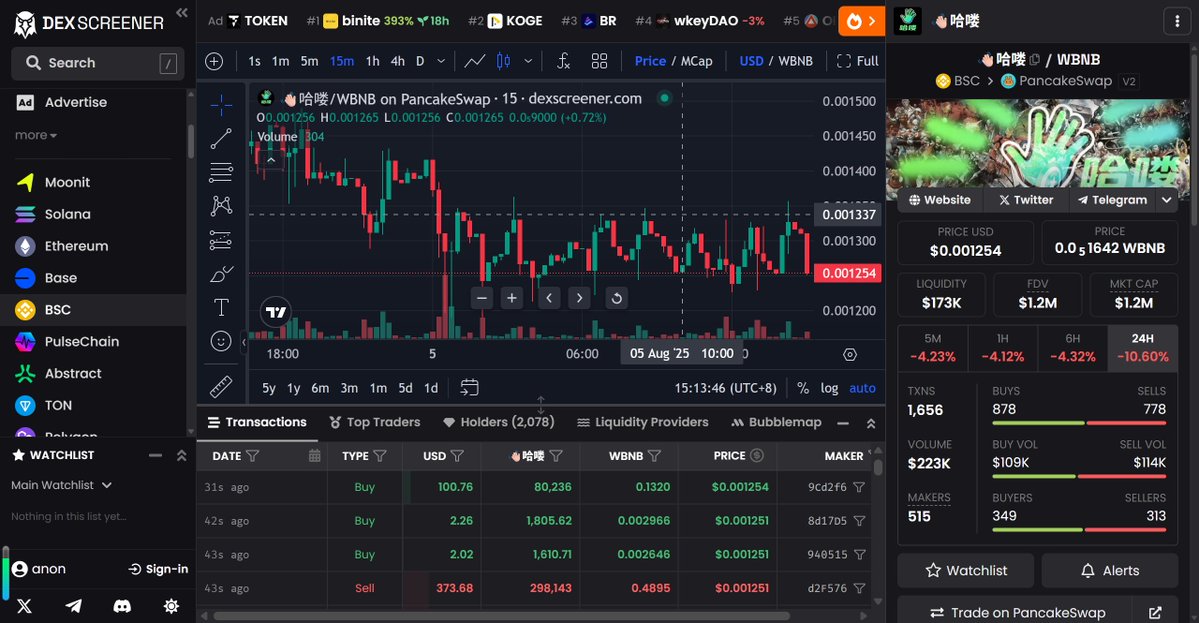This screenshot has height=623, width=1199.
Task: Toggle the log scale on chart
Action: click(x=830, y=388)
